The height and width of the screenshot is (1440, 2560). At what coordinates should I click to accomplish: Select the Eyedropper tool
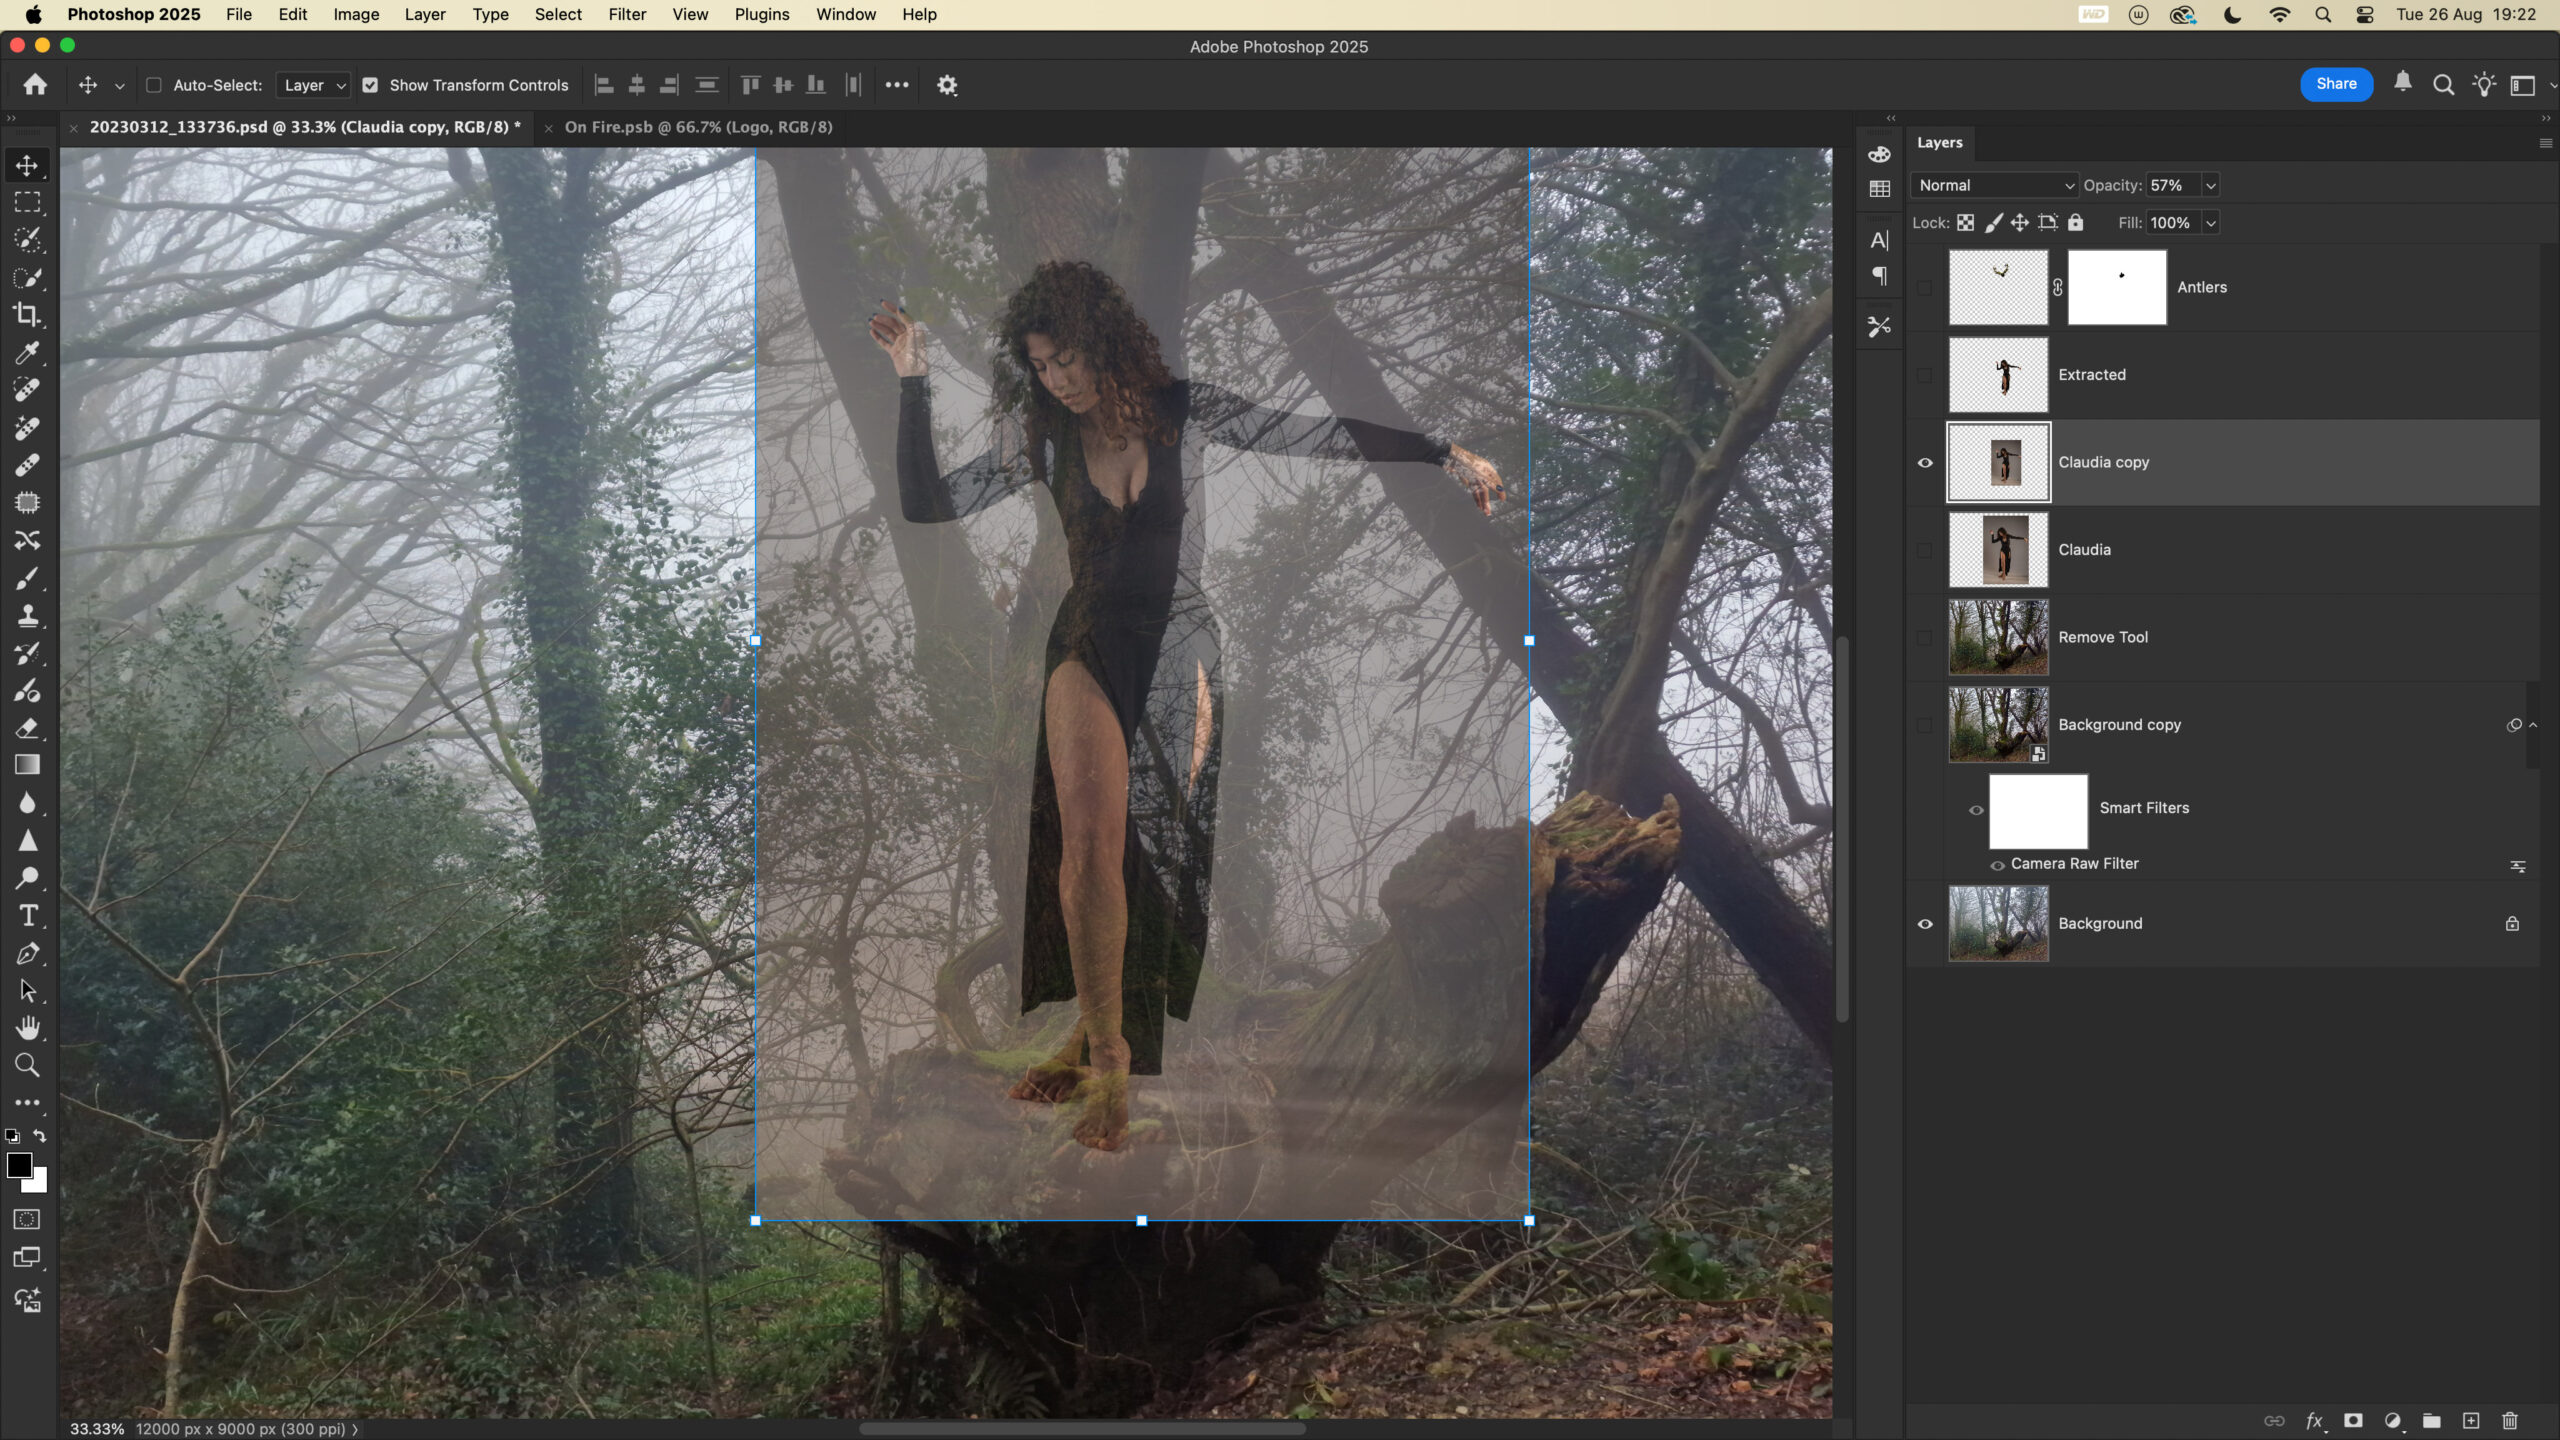(x=27, y=353)
